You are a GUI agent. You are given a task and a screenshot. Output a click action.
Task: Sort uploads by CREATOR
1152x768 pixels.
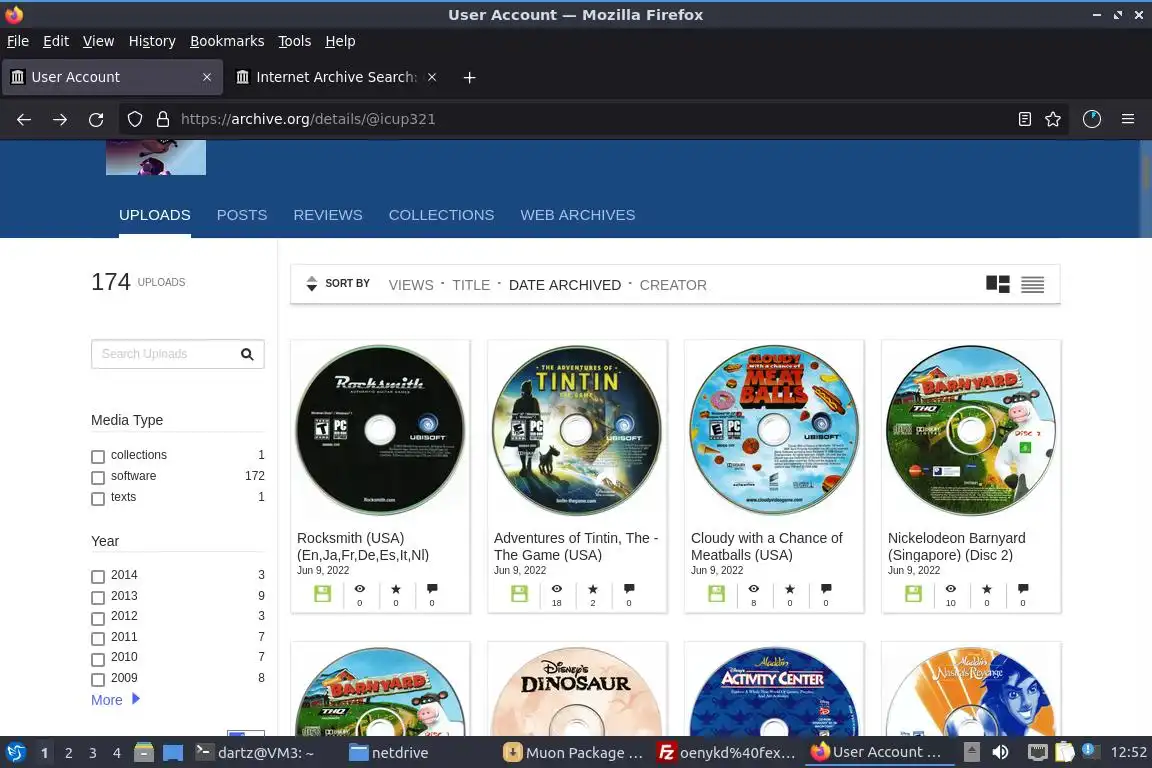pyautogui.click(x=673, y=285)
